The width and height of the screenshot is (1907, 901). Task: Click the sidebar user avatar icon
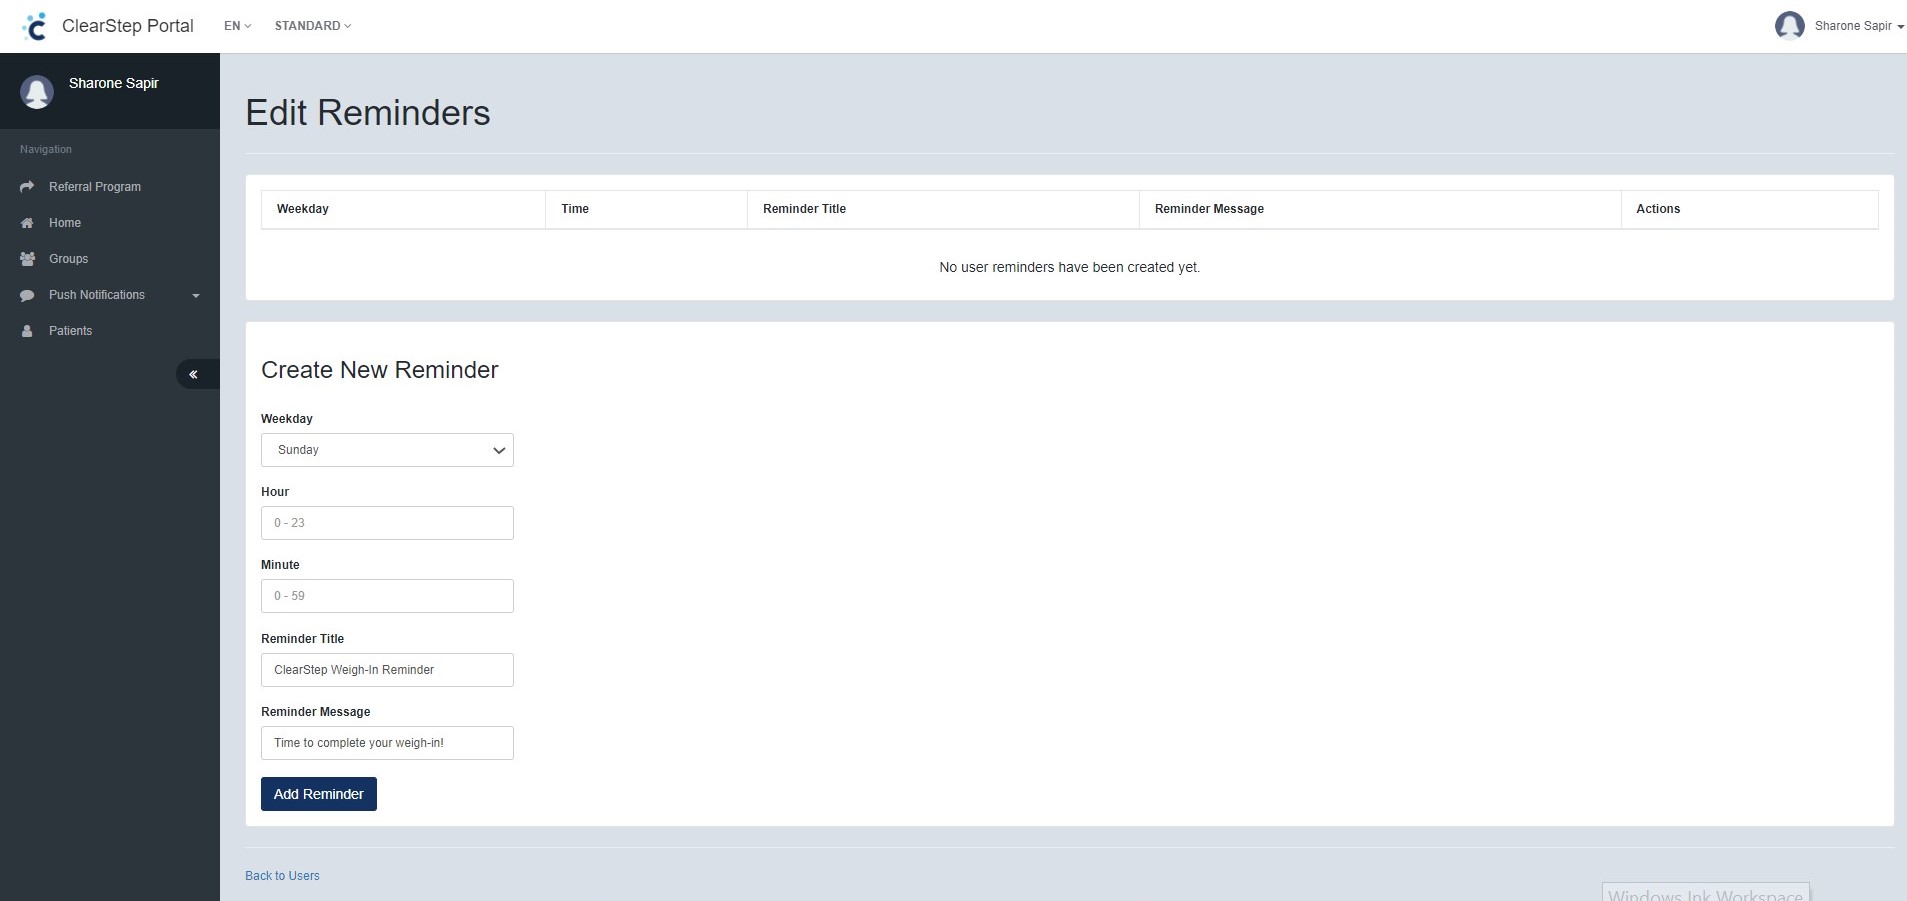(x=37, y=92)
